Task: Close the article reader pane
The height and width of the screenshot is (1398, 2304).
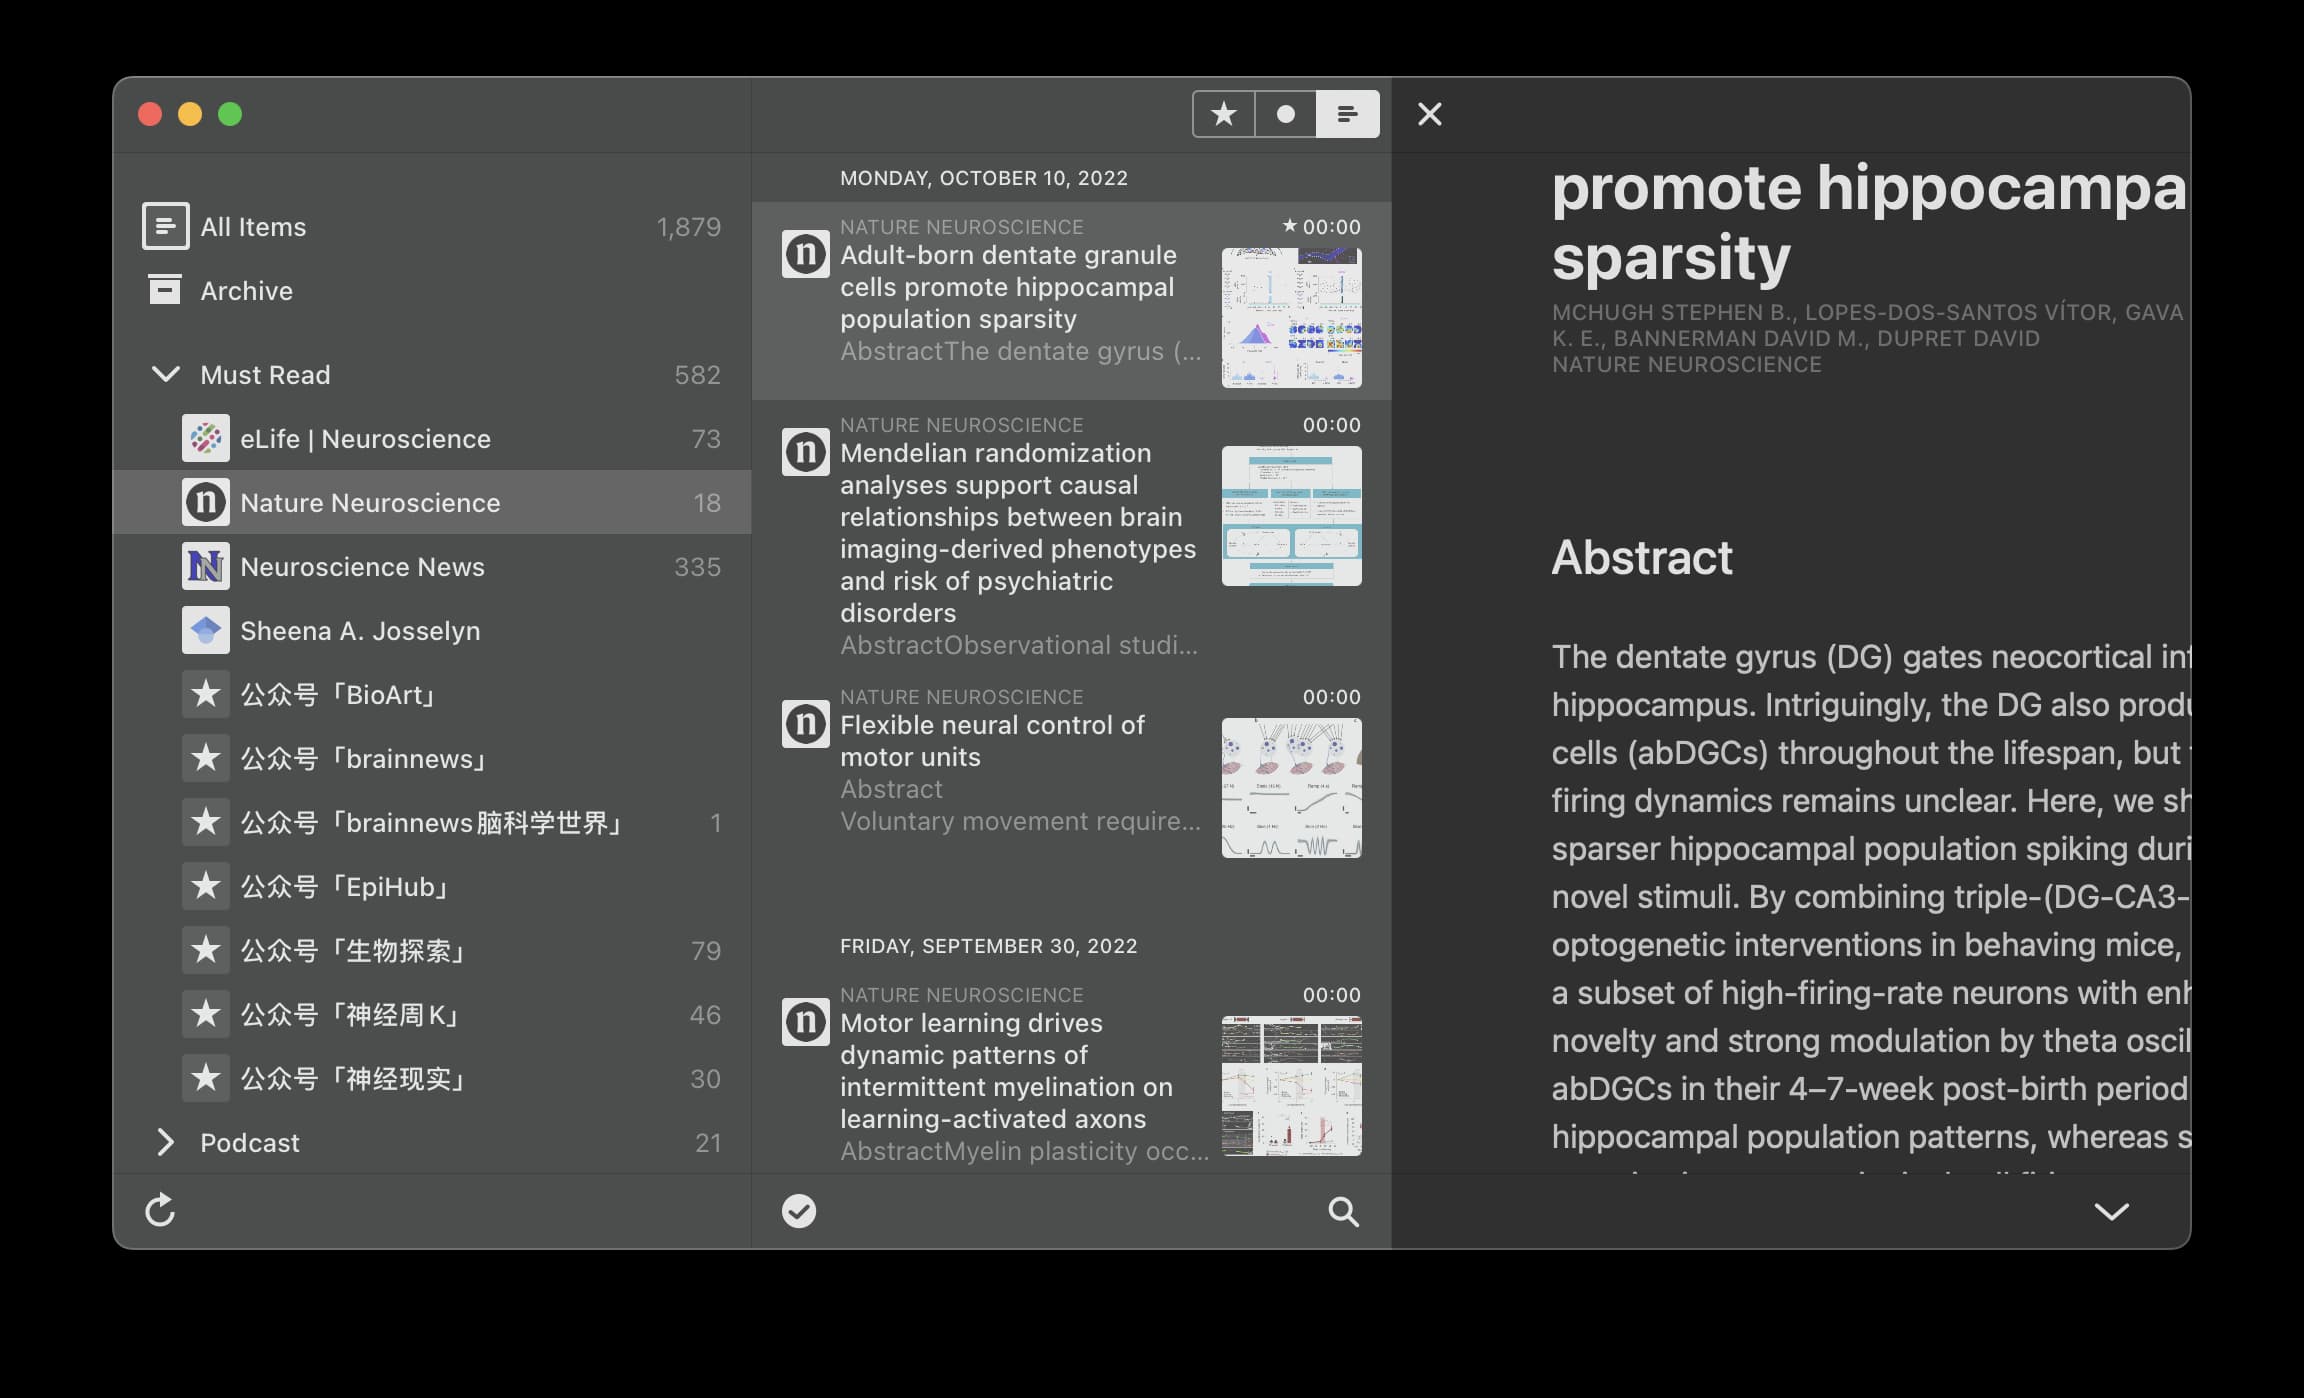Action: [x=1429, y=114]
